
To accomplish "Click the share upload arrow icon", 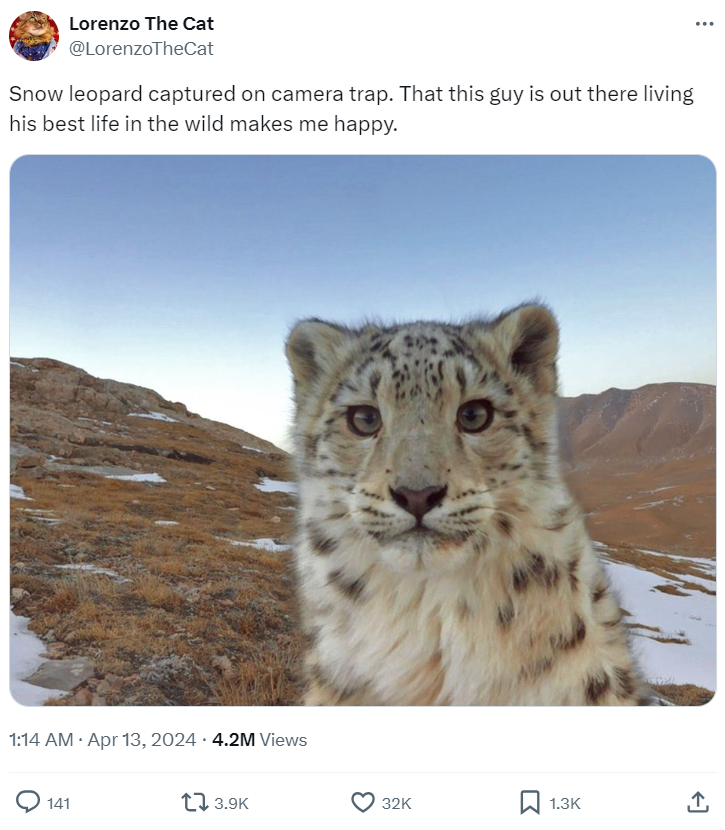I will (697, 802).
